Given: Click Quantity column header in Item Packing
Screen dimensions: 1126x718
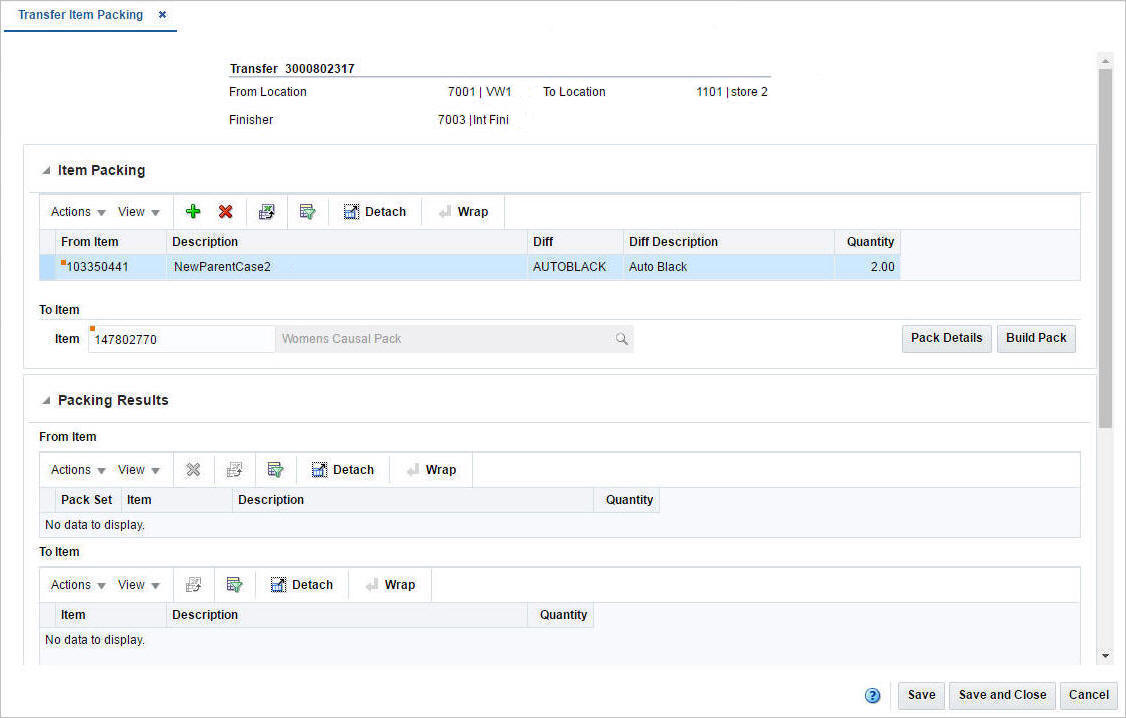Looking at the screenshot, I should click(x=867, y=242).
